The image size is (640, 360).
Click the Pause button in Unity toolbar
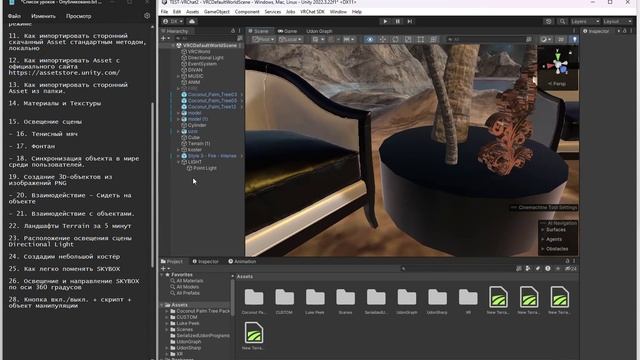[x=398, y=21]
